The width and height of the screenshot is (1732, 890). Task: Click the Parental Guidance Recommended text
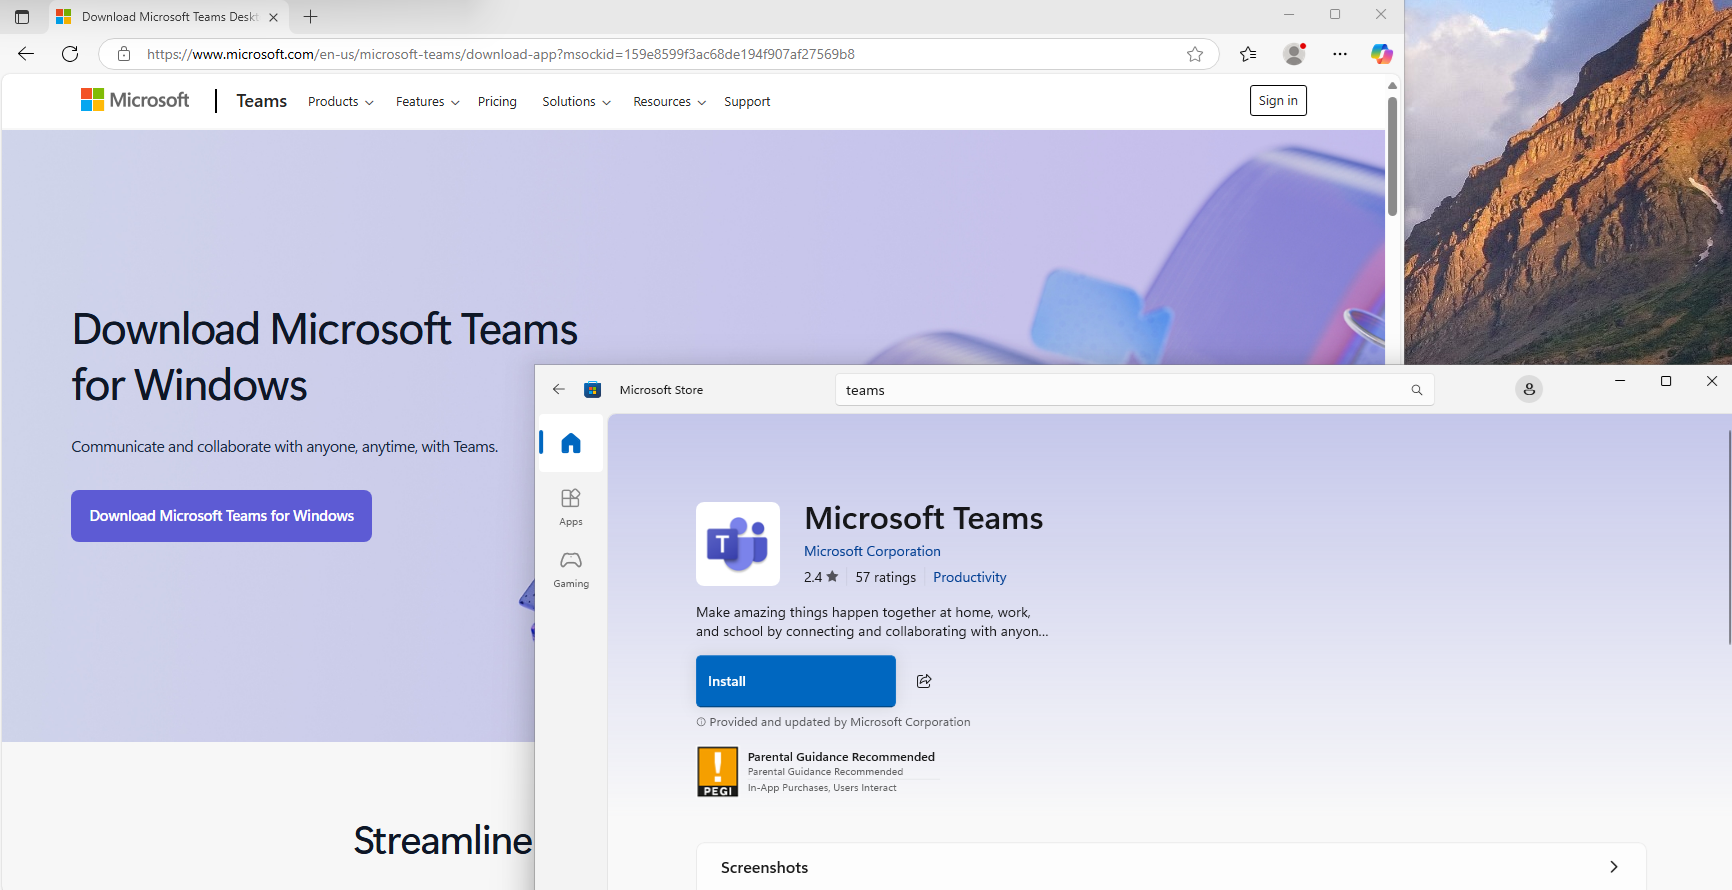pos(841,757)
